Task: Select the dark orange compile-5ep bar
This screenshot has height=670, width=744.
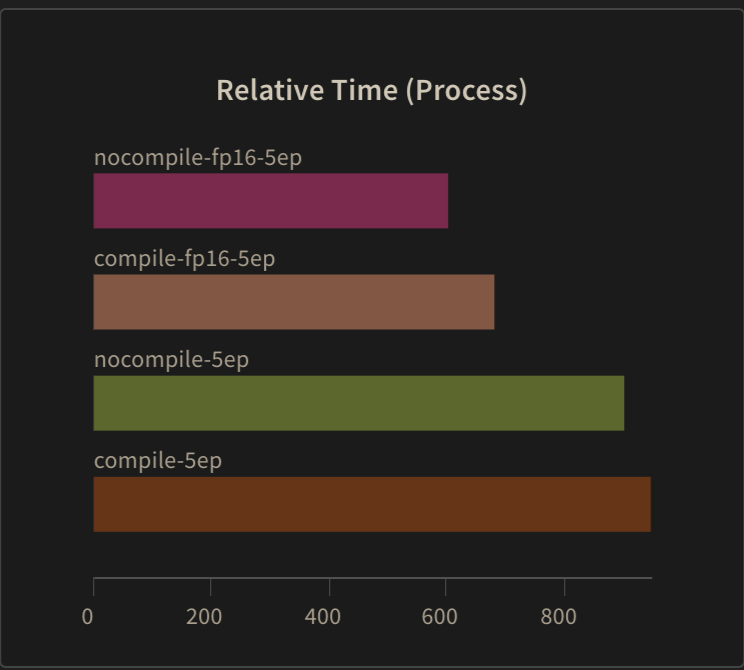Action: tap(371, 504)
